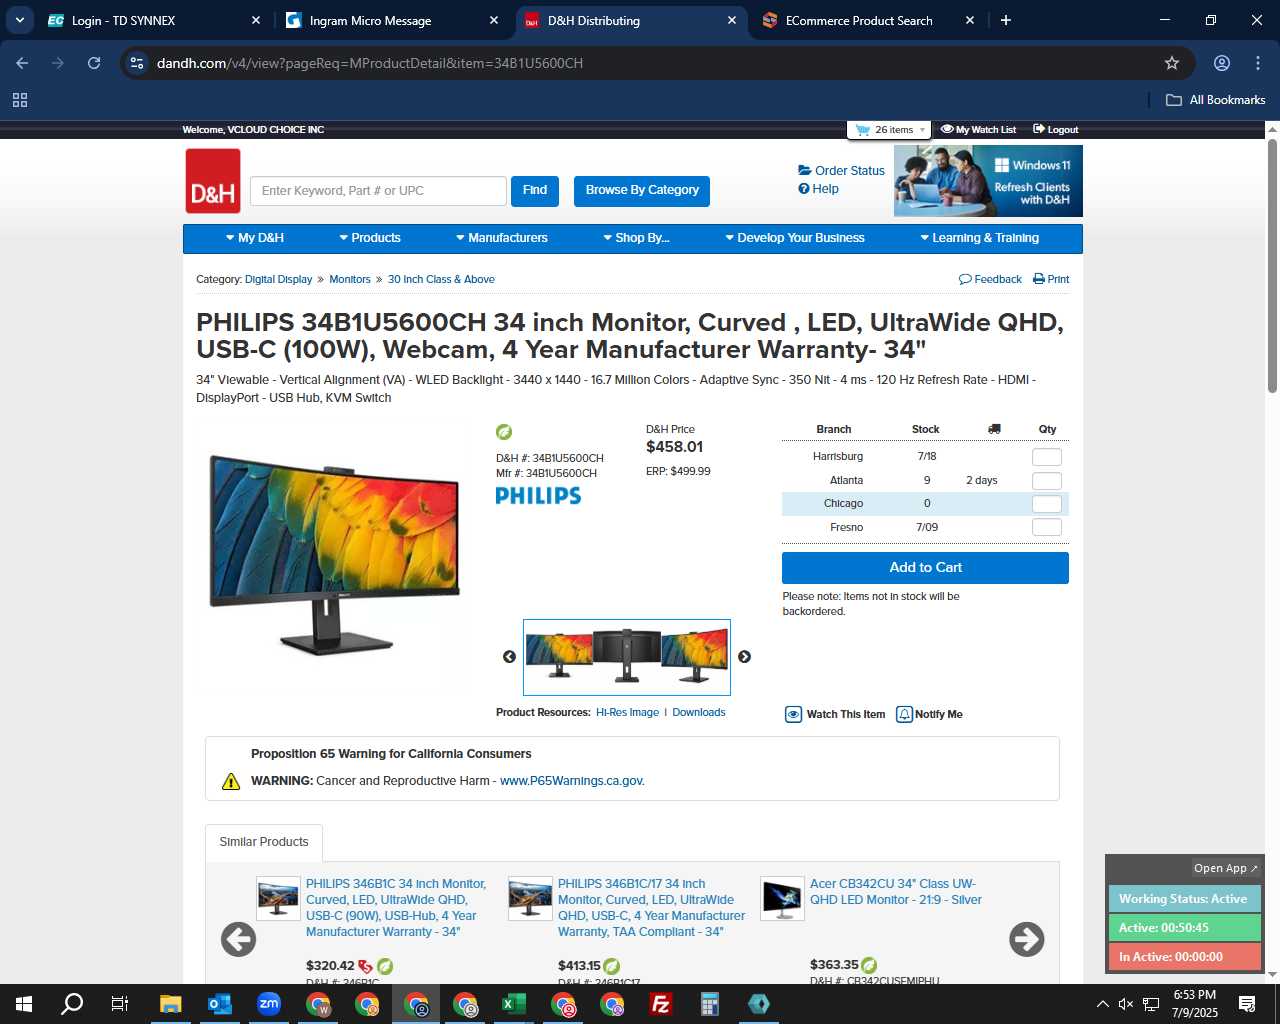1280x1024 pixels.
Task: Click Atlanta quantity input box
Action: point(1047,481)
